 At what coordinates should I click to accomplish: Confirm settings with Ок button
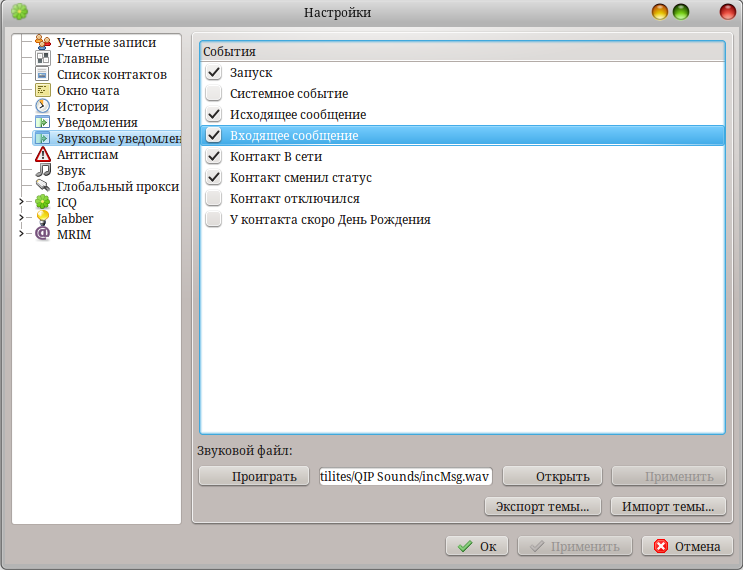(x=477, y=546)
